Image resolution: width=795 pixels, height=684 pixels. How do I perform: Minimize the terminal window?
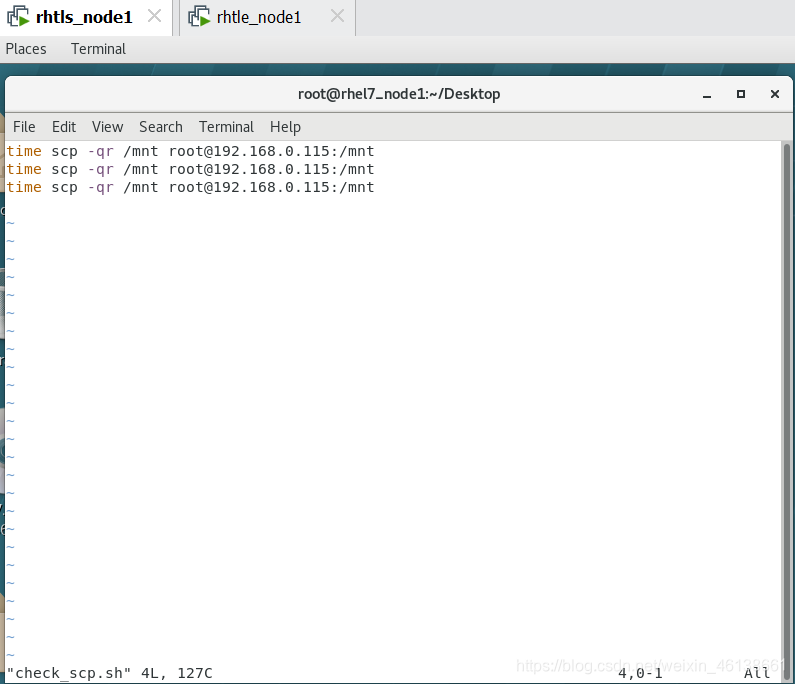point(707,94)
